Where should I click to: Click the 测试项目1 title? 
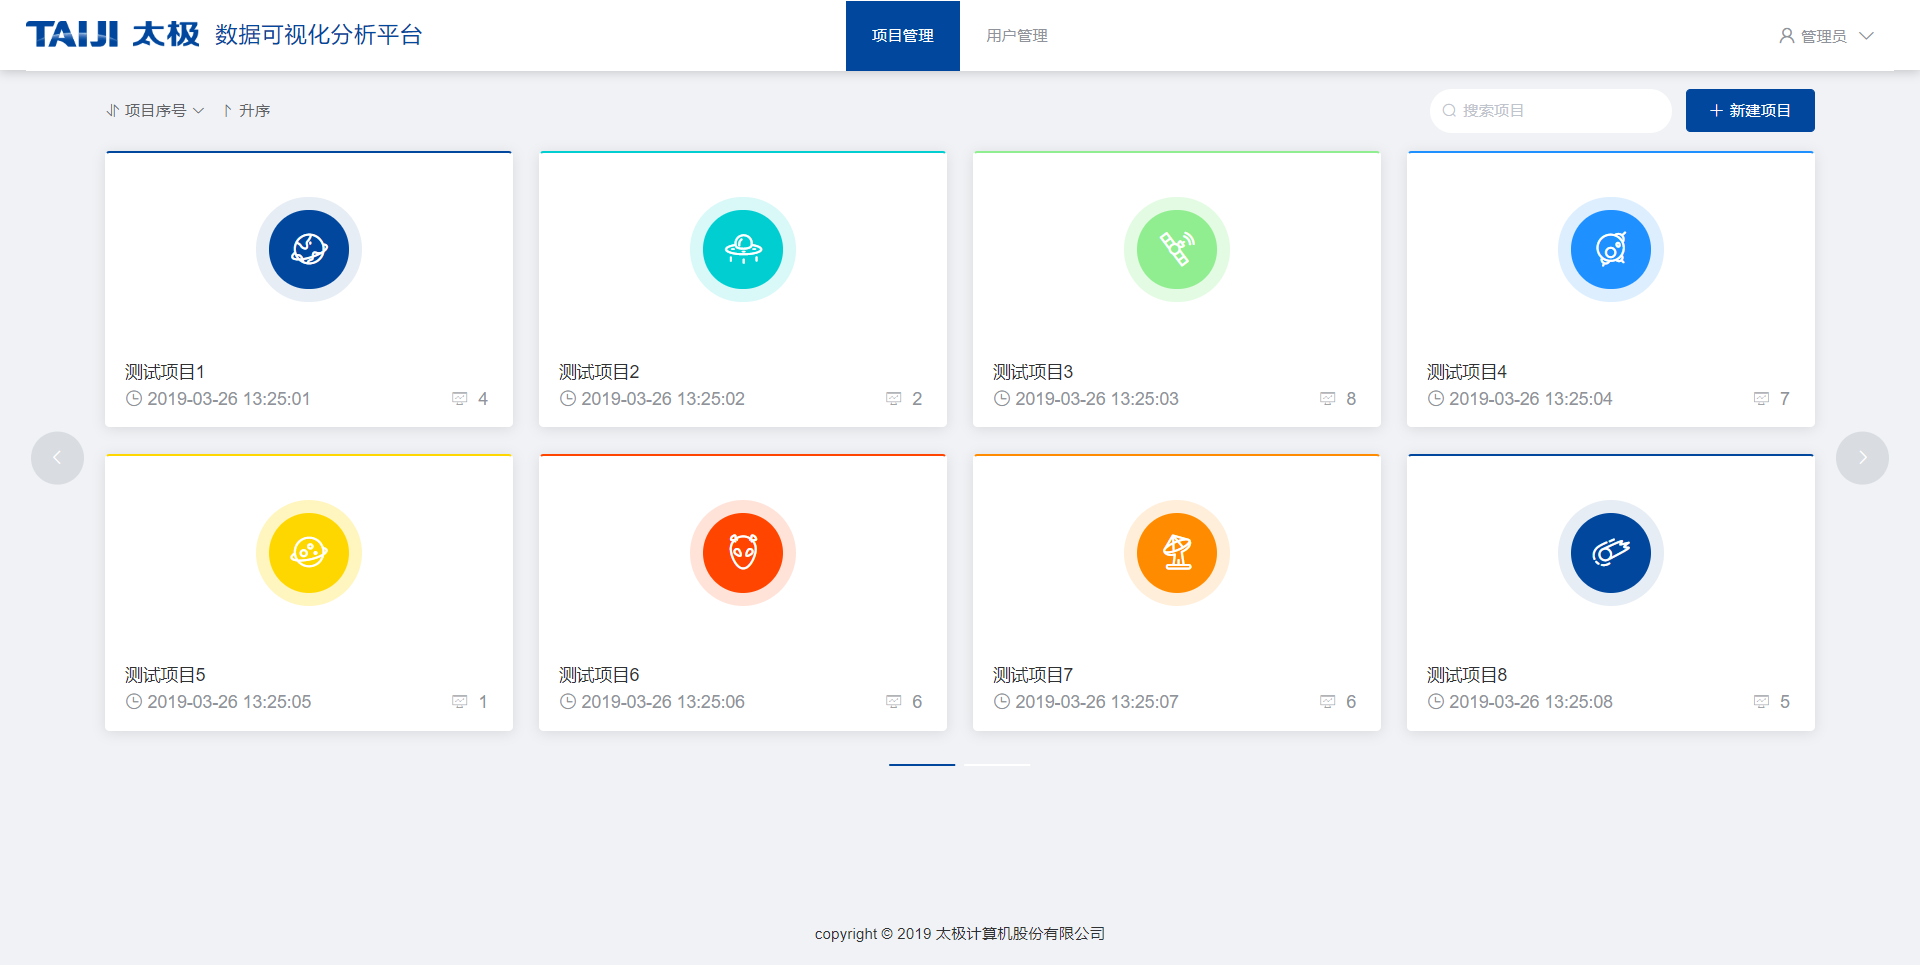165,372
